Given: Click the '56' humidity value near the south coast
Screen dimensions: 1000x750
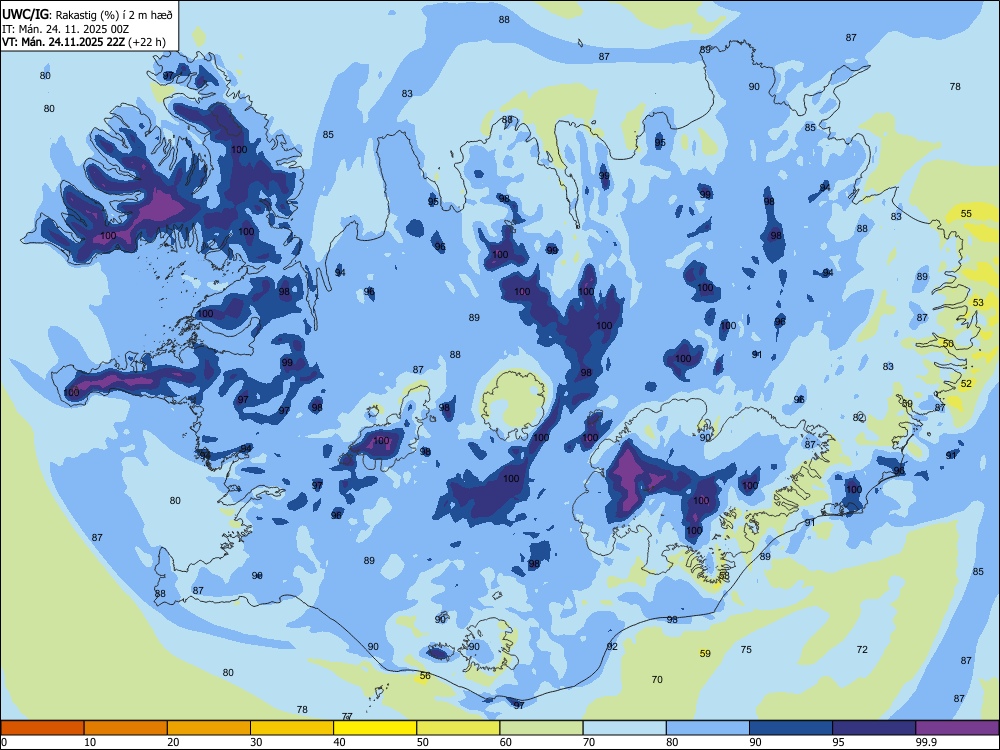Looking at the screenshot, I should click(x=425, y=675).
